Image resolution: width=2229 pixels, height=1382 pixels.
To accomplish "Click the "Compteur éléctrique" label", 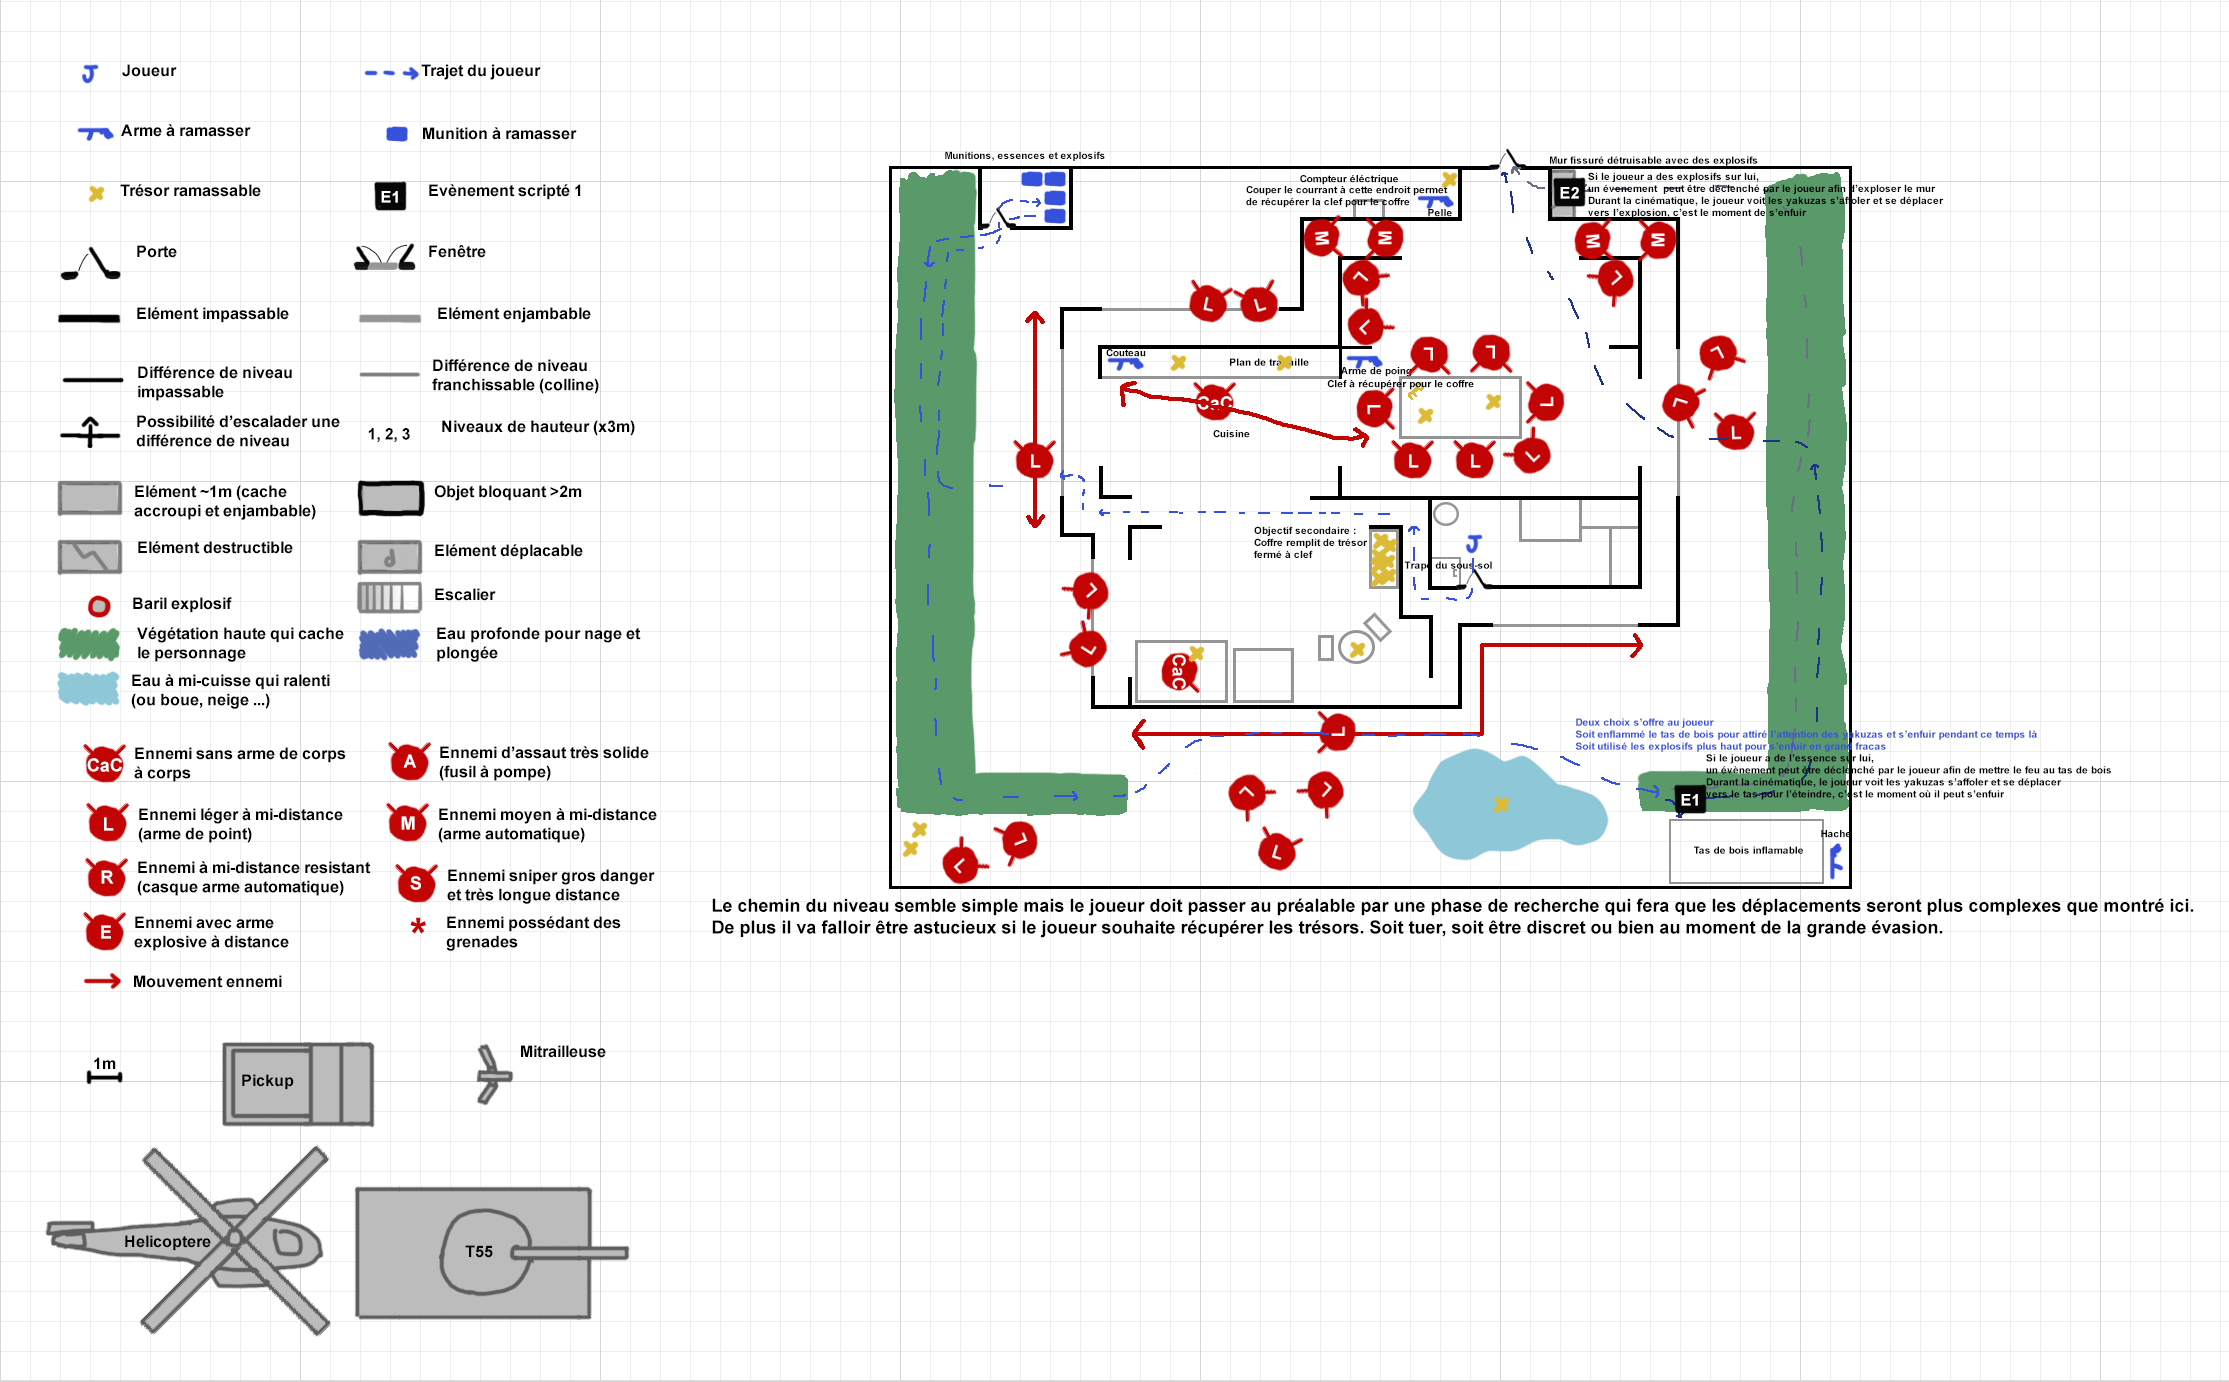I will (x=1349, y=179).
